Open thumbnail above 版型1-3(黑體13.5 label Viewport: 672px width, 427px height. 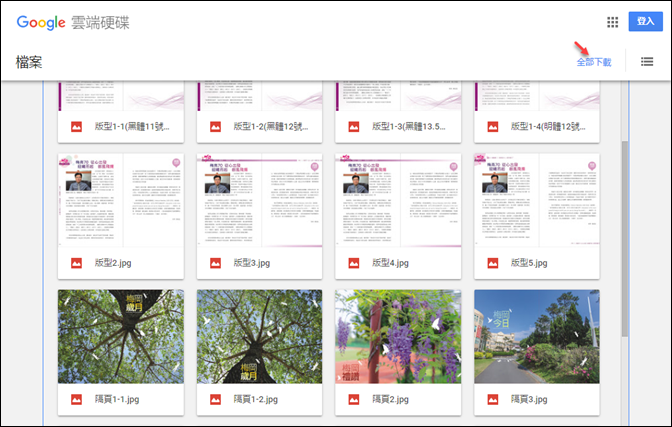[x=398, y=96]
